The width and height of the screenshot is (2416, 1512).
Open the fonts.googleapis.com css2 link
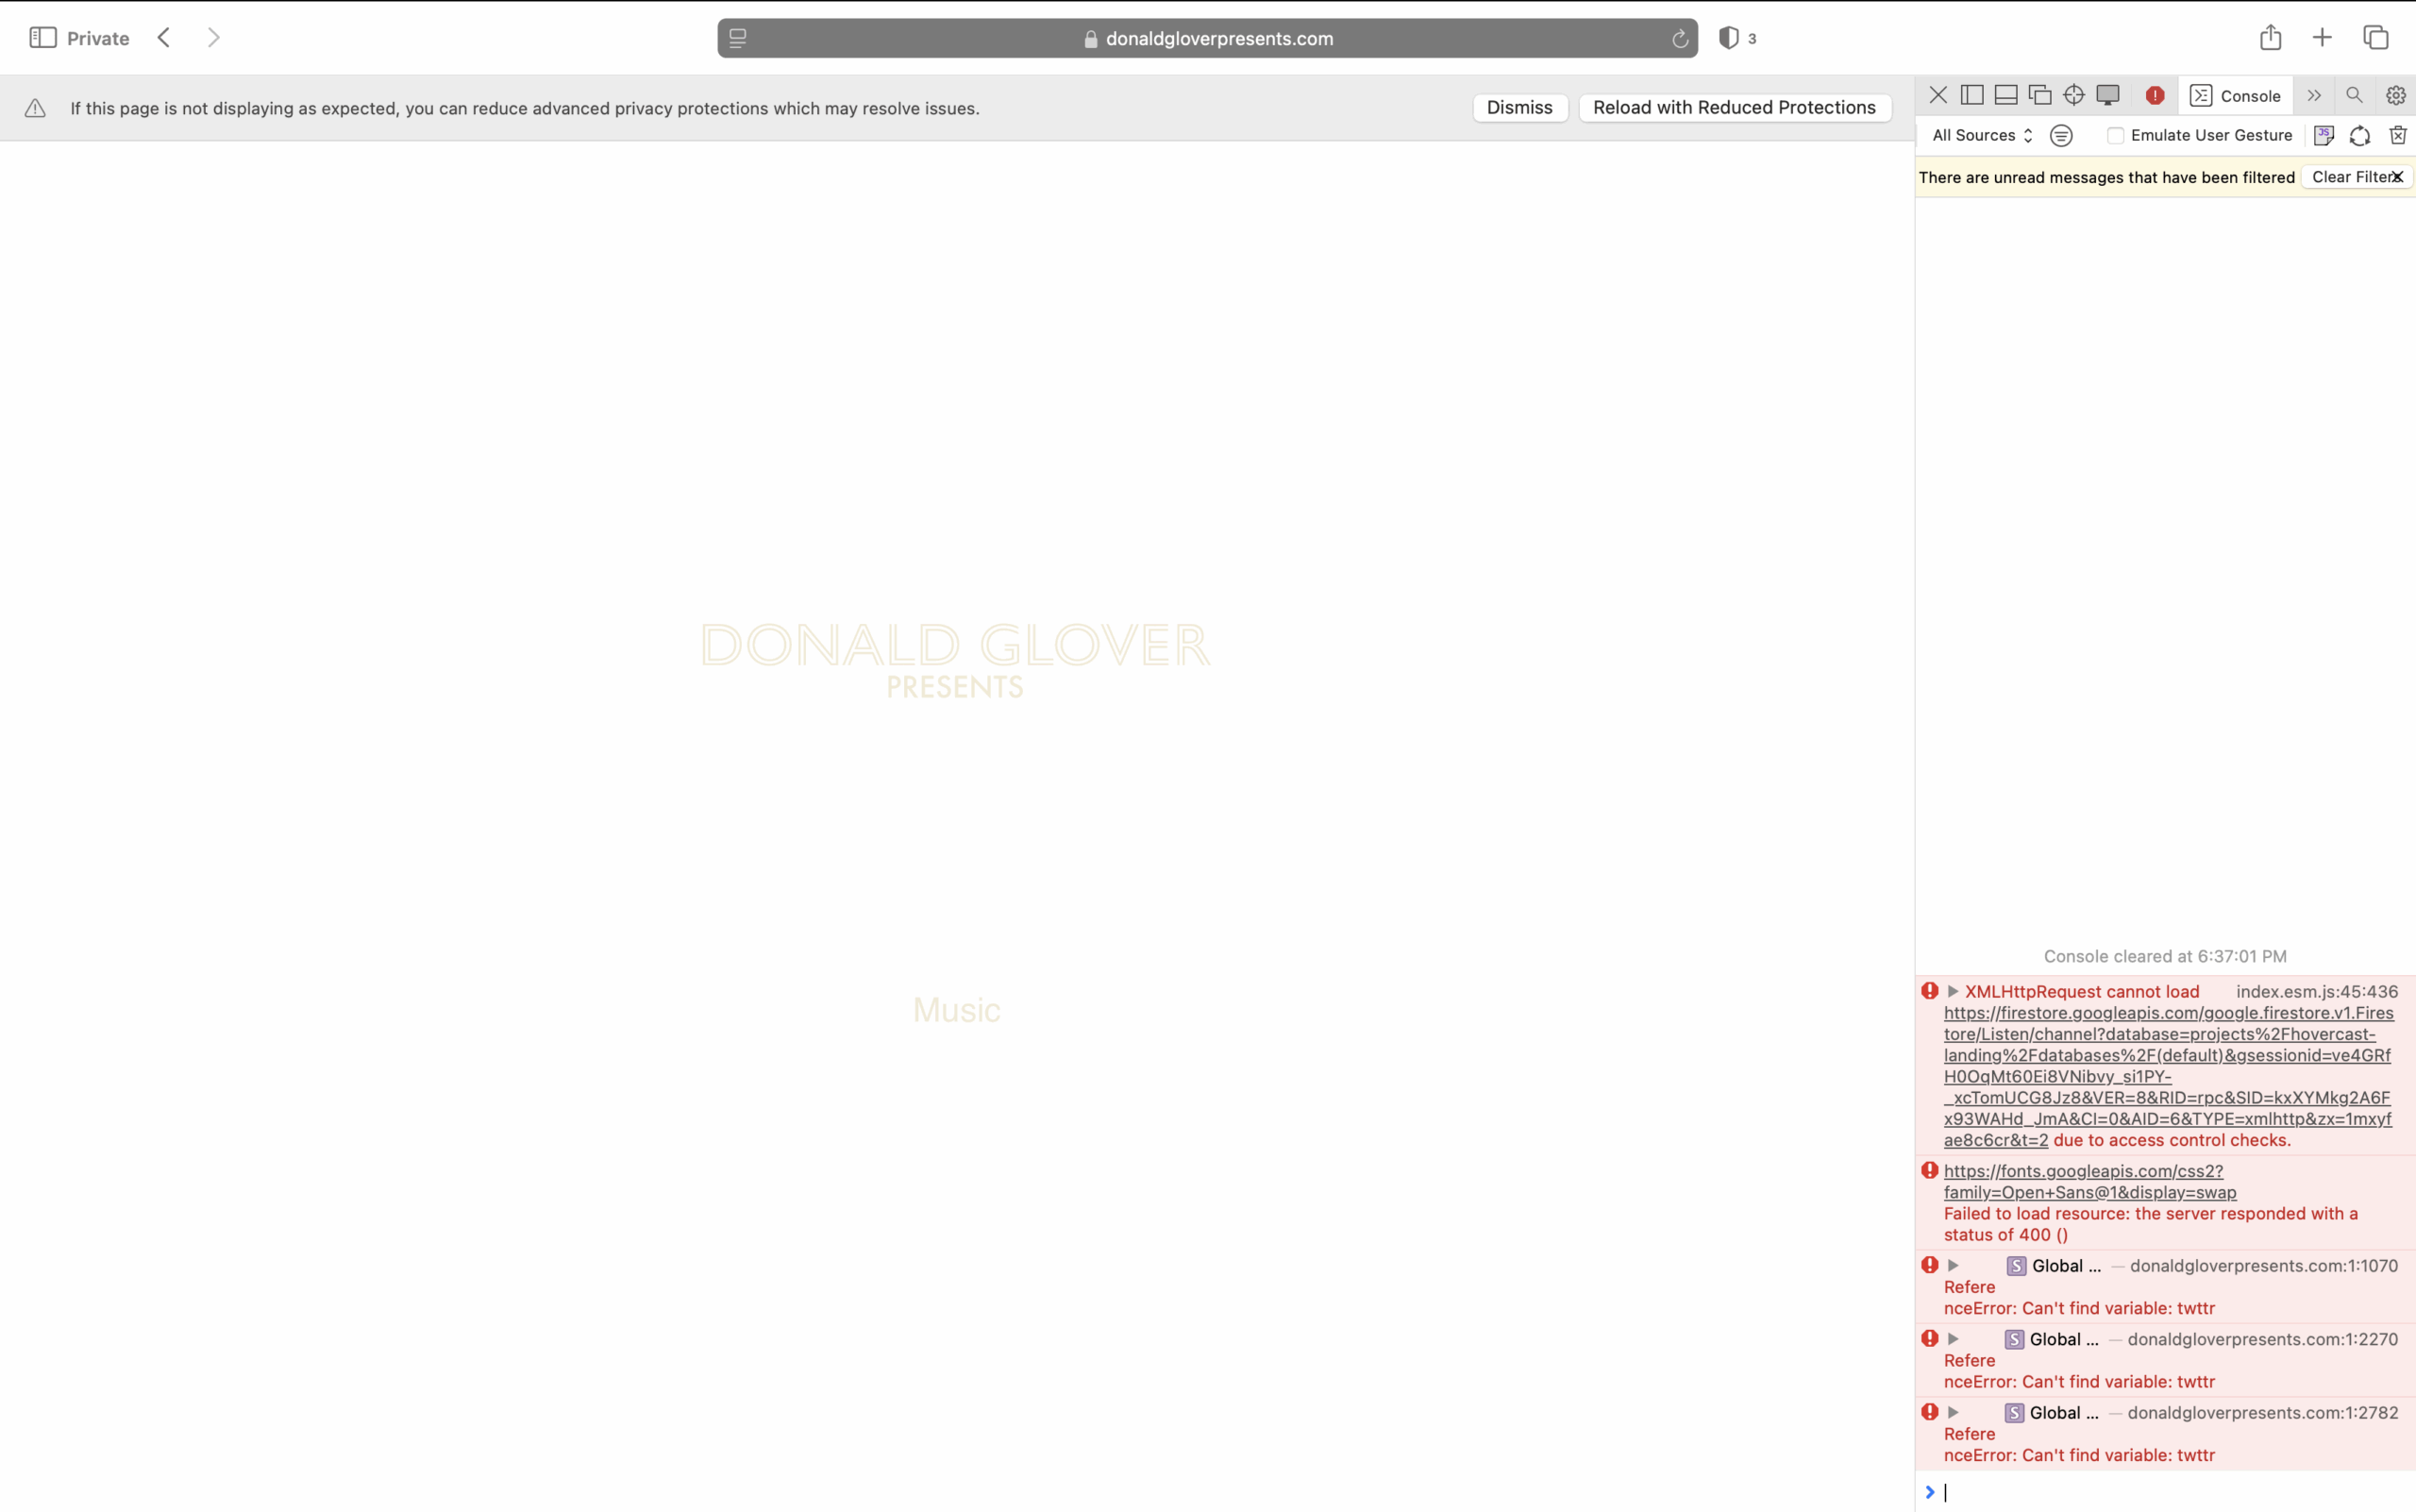pyautogui.click(x=2090, y=1181)
